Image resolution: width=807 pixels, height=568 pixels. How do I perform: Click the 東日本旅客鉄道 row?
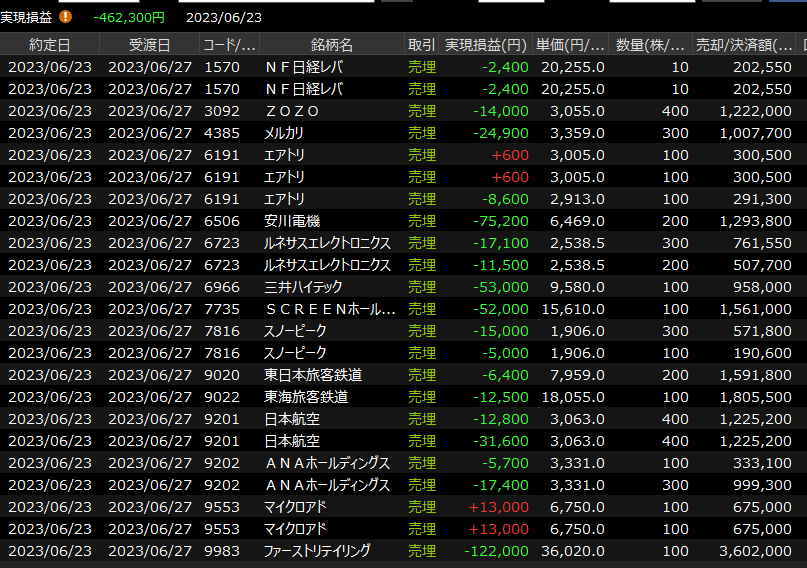313,375
